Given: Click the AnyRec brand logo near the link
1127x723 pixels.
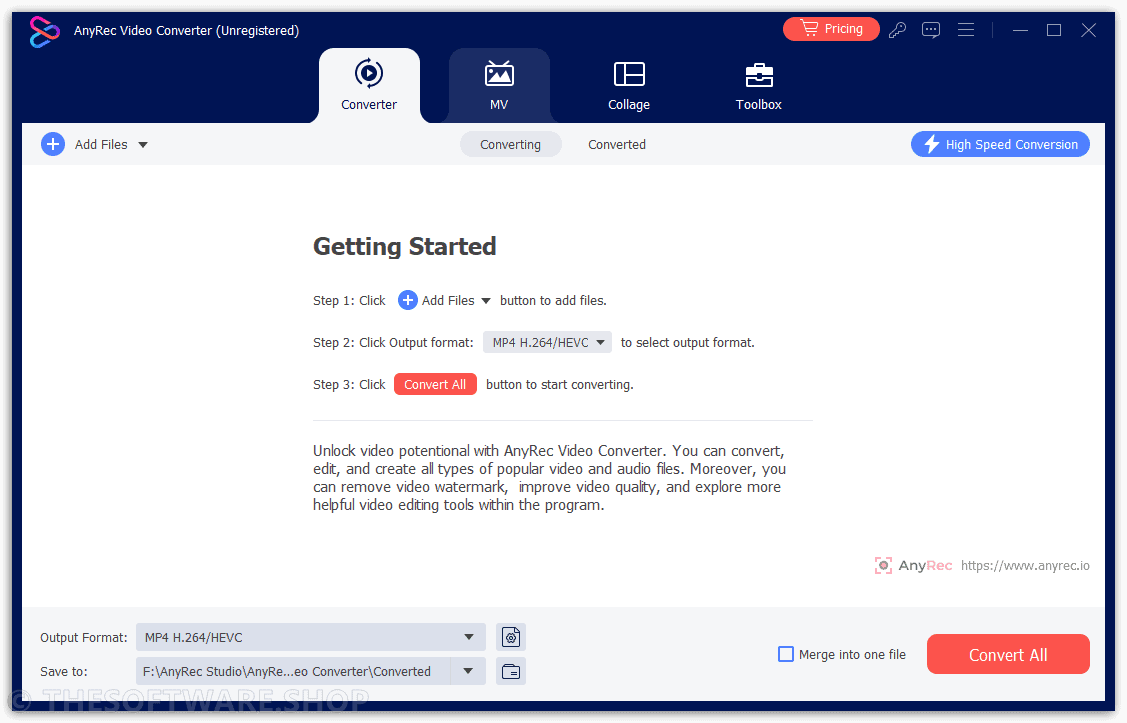Looking at the screenshot, I should (913, 566).
